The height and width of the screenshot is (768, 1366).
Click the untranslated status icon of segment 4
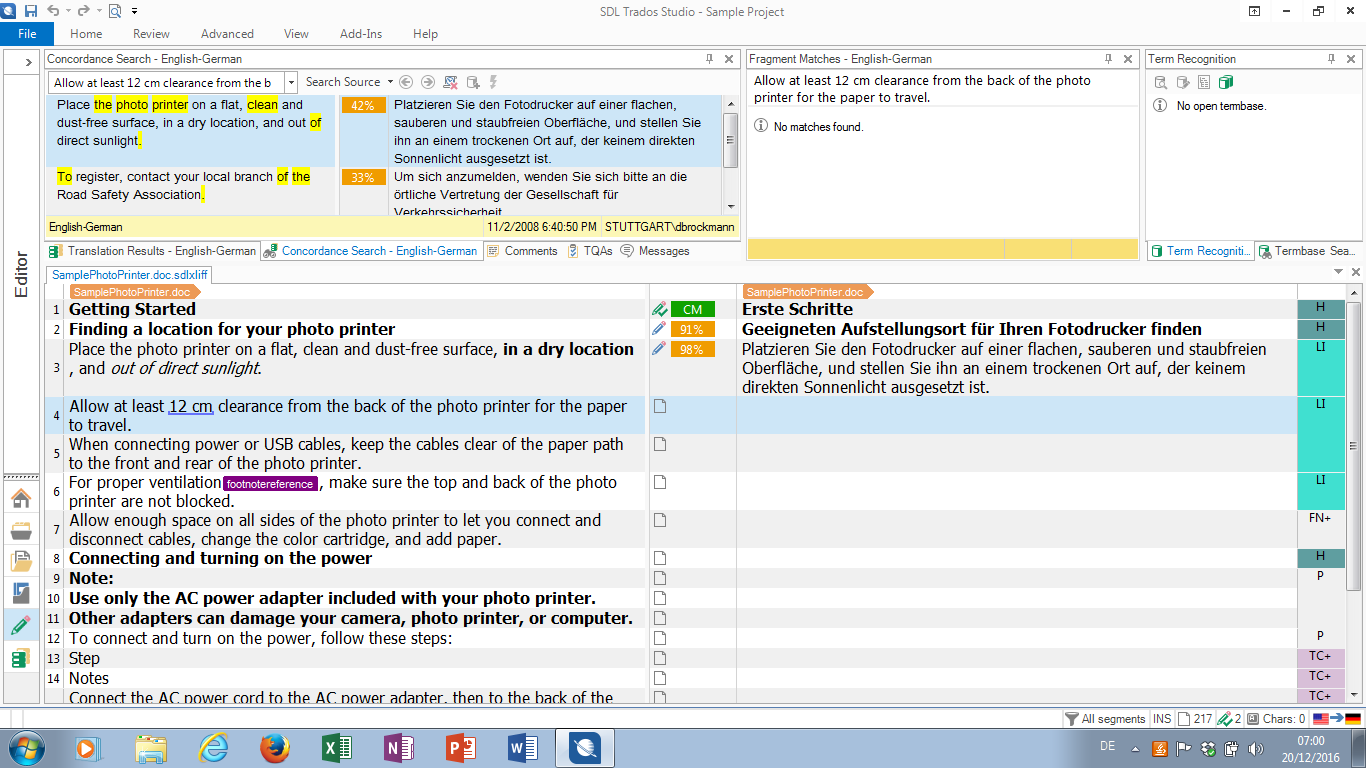(x=659, y=406)
